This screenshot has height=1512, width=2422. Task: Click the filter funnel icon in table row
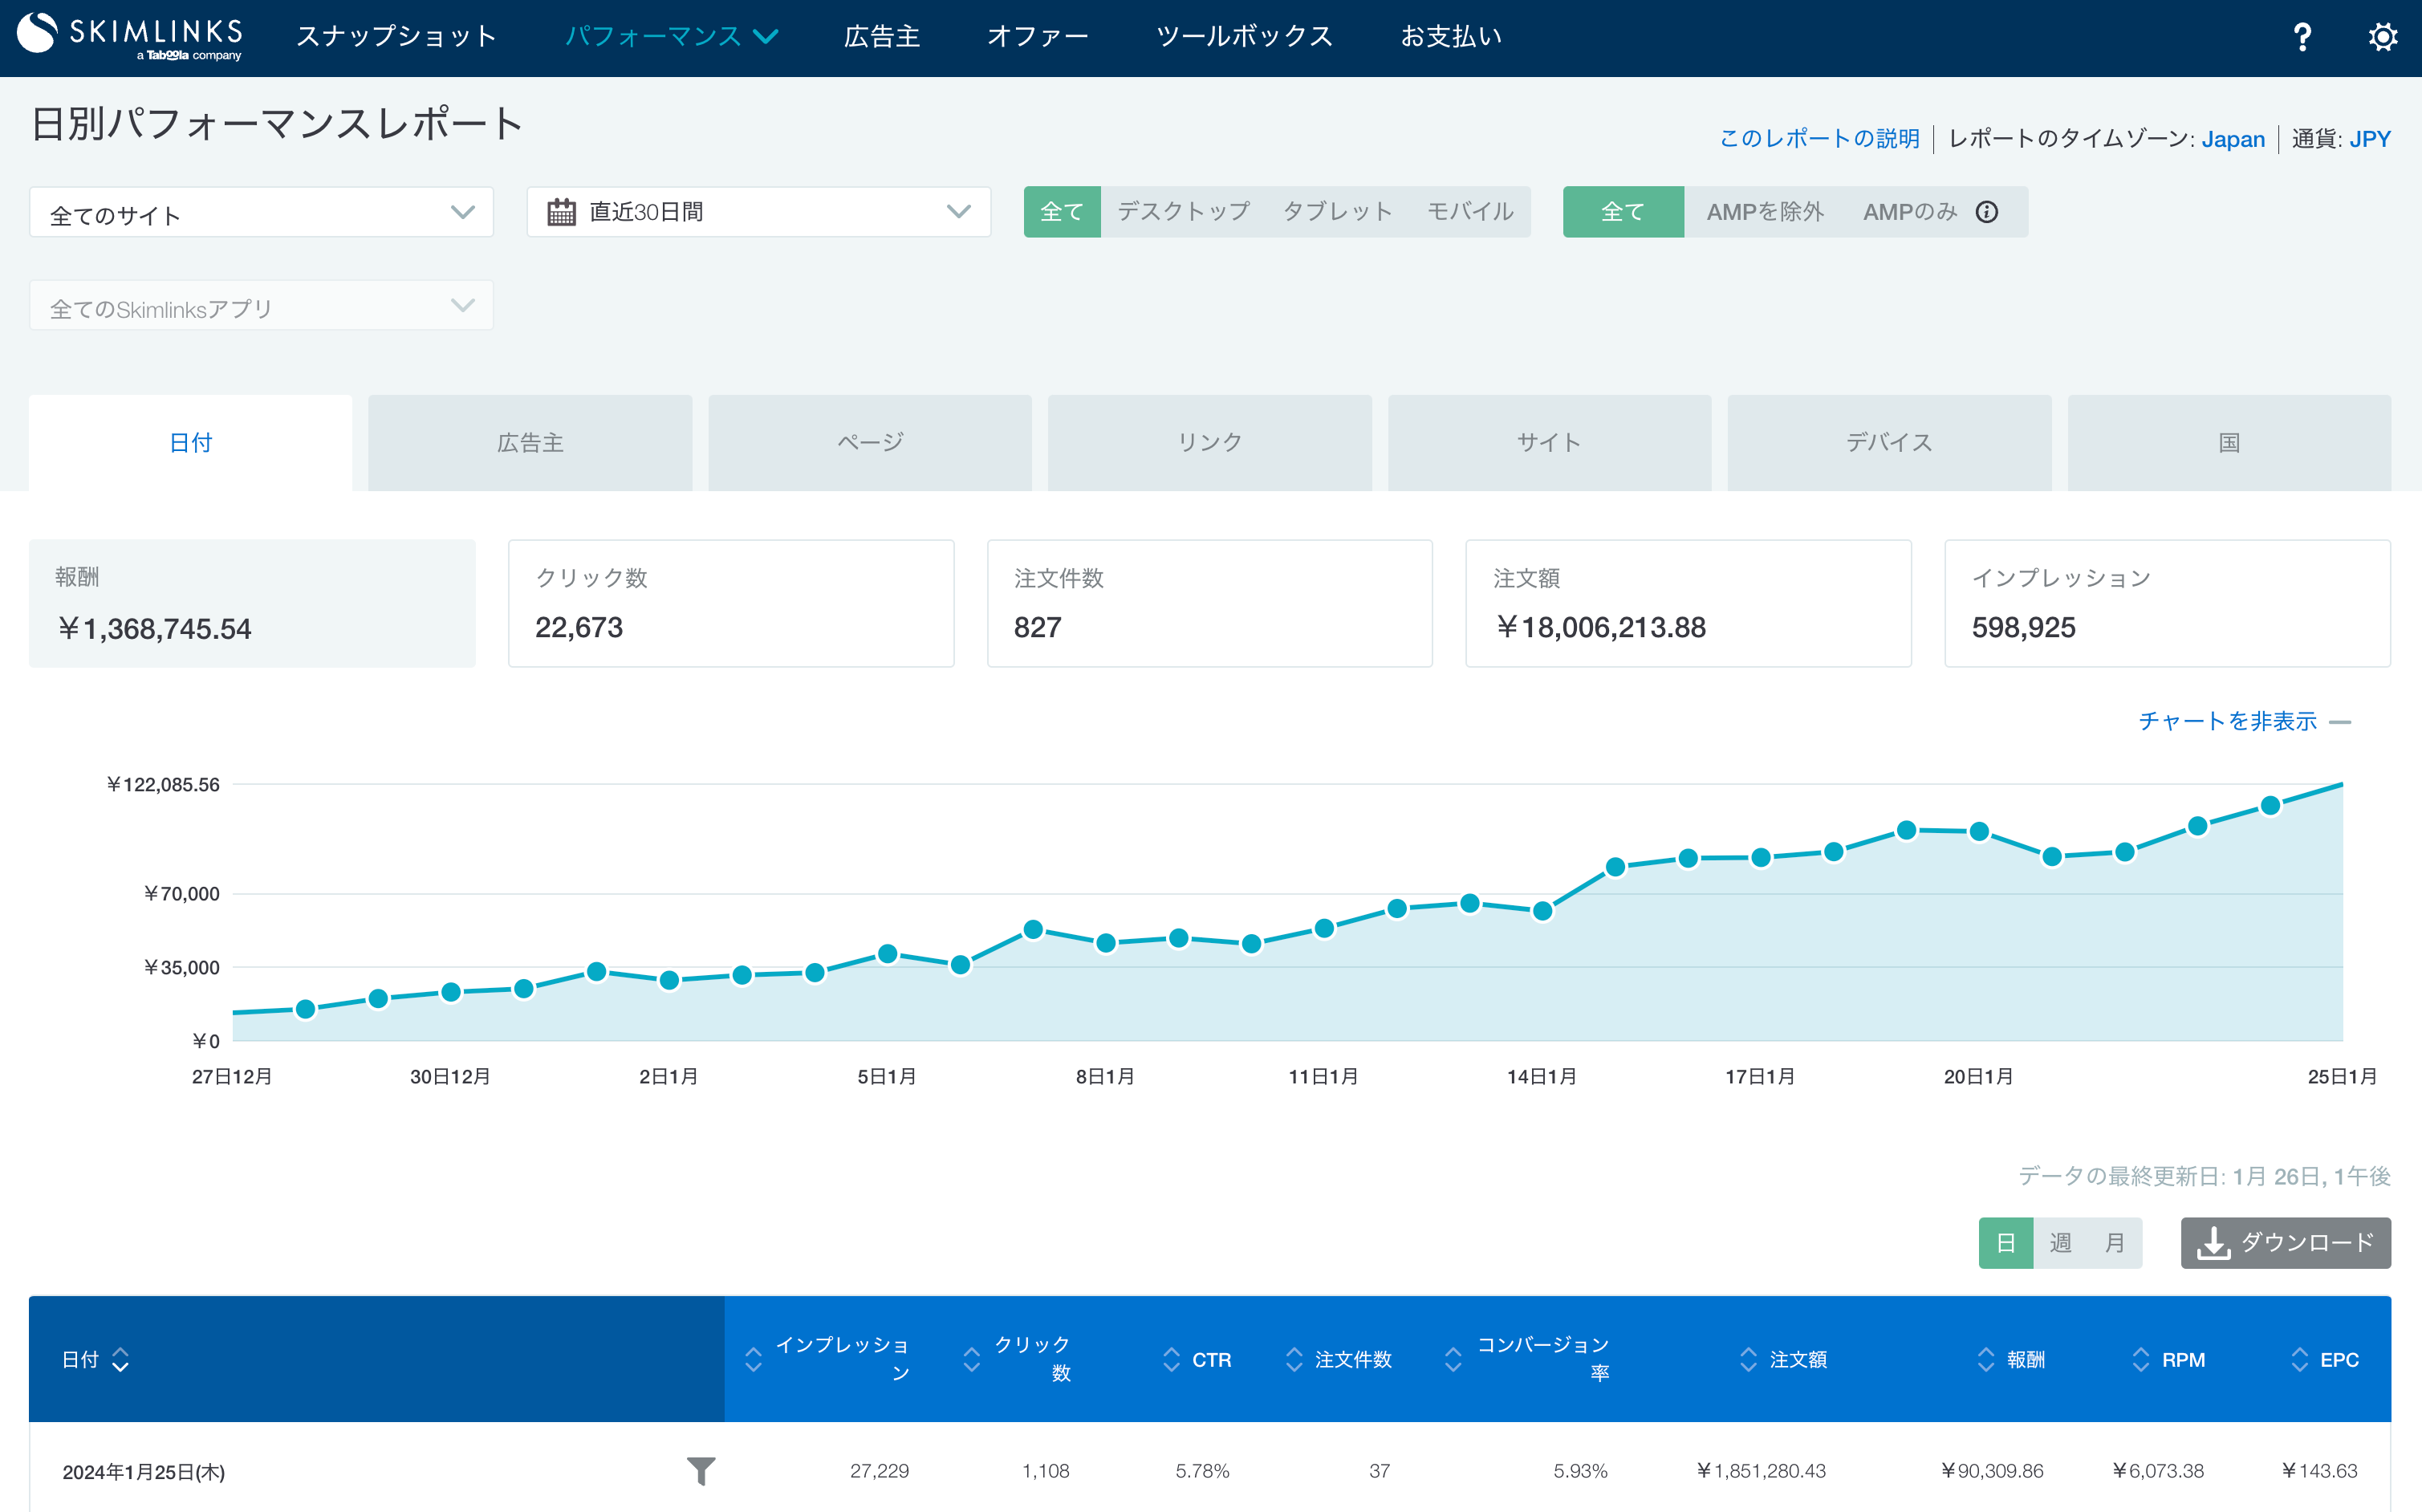coord(701,1472)
